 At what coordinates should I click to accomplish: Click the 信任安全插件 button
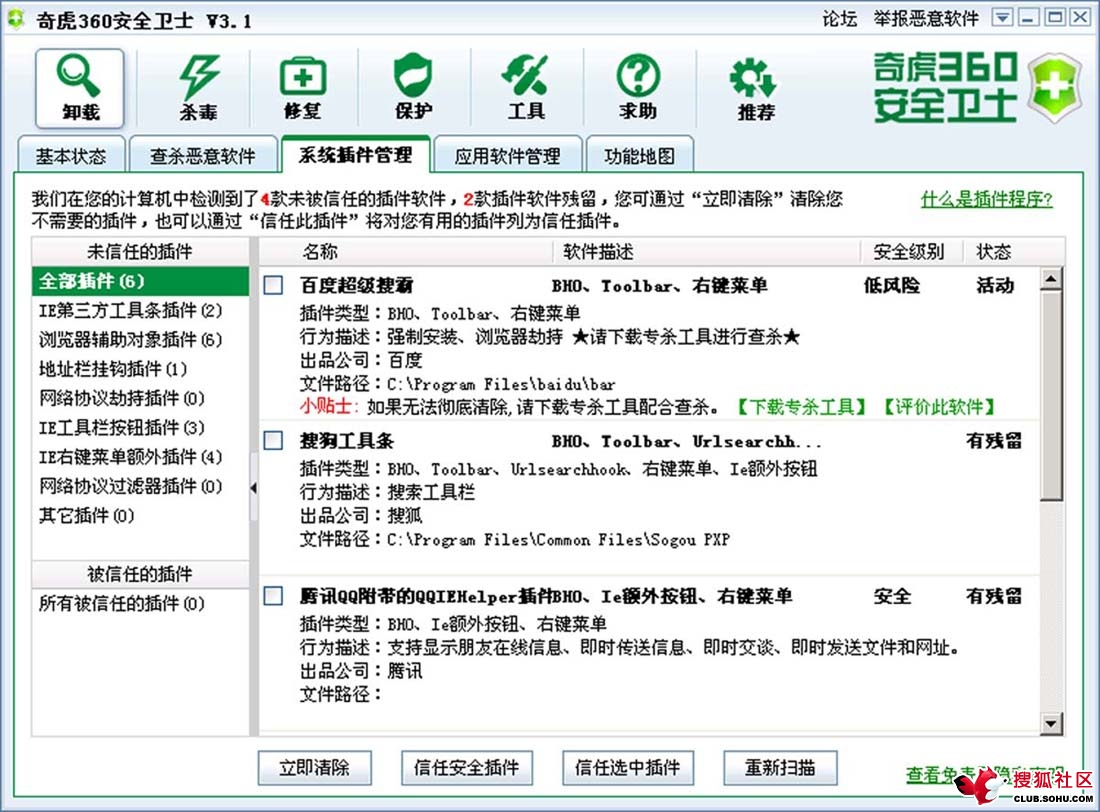tap(467, 768)
